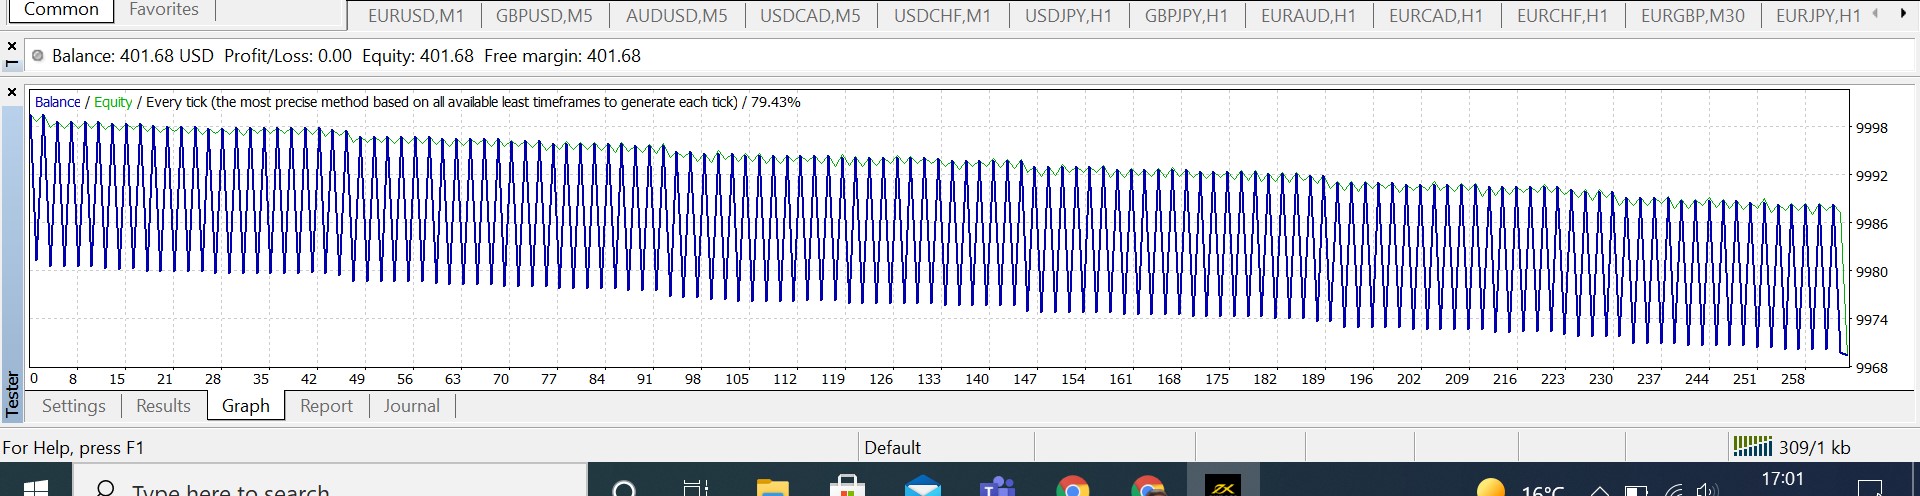This screenshot has height=496, width=1920.
Task: Open the tester Journal tab
Action: [411, 405]
